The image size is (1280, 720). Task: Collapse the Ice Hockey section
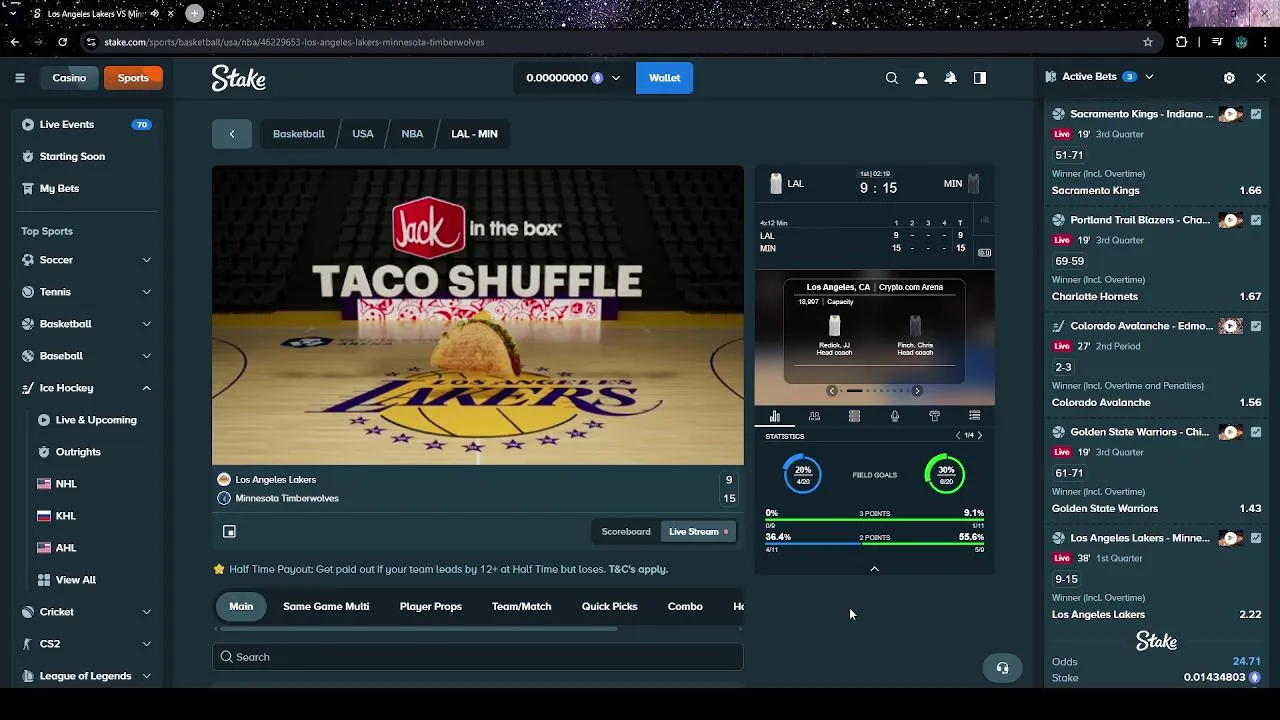click(x=146, y=388)
